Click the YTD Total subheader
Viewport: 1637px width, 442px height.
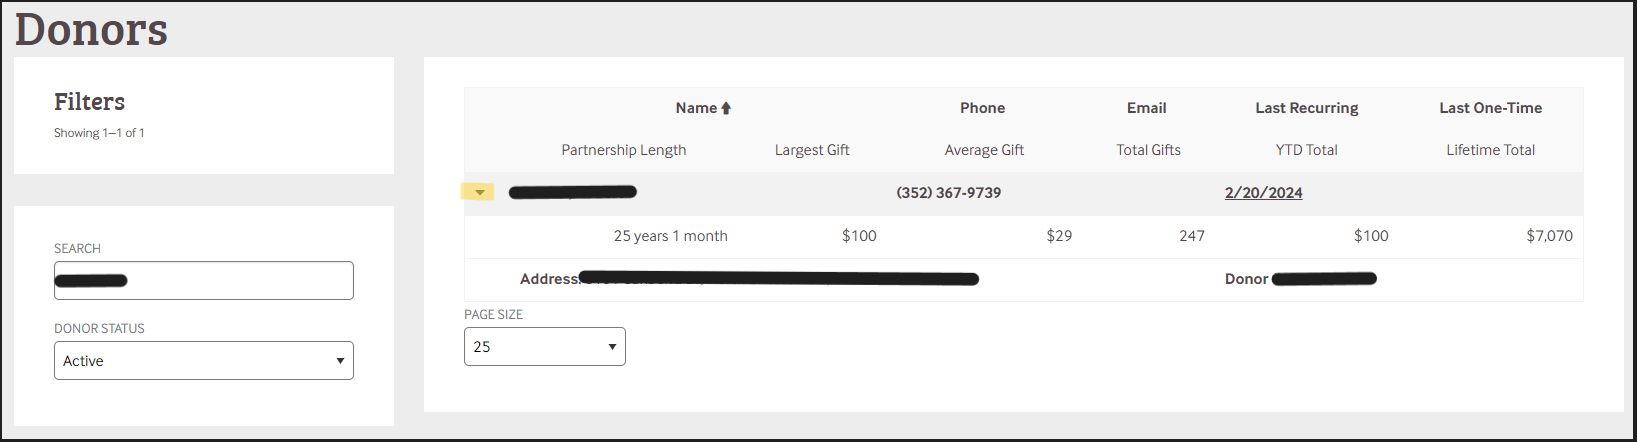point(1306,150)
